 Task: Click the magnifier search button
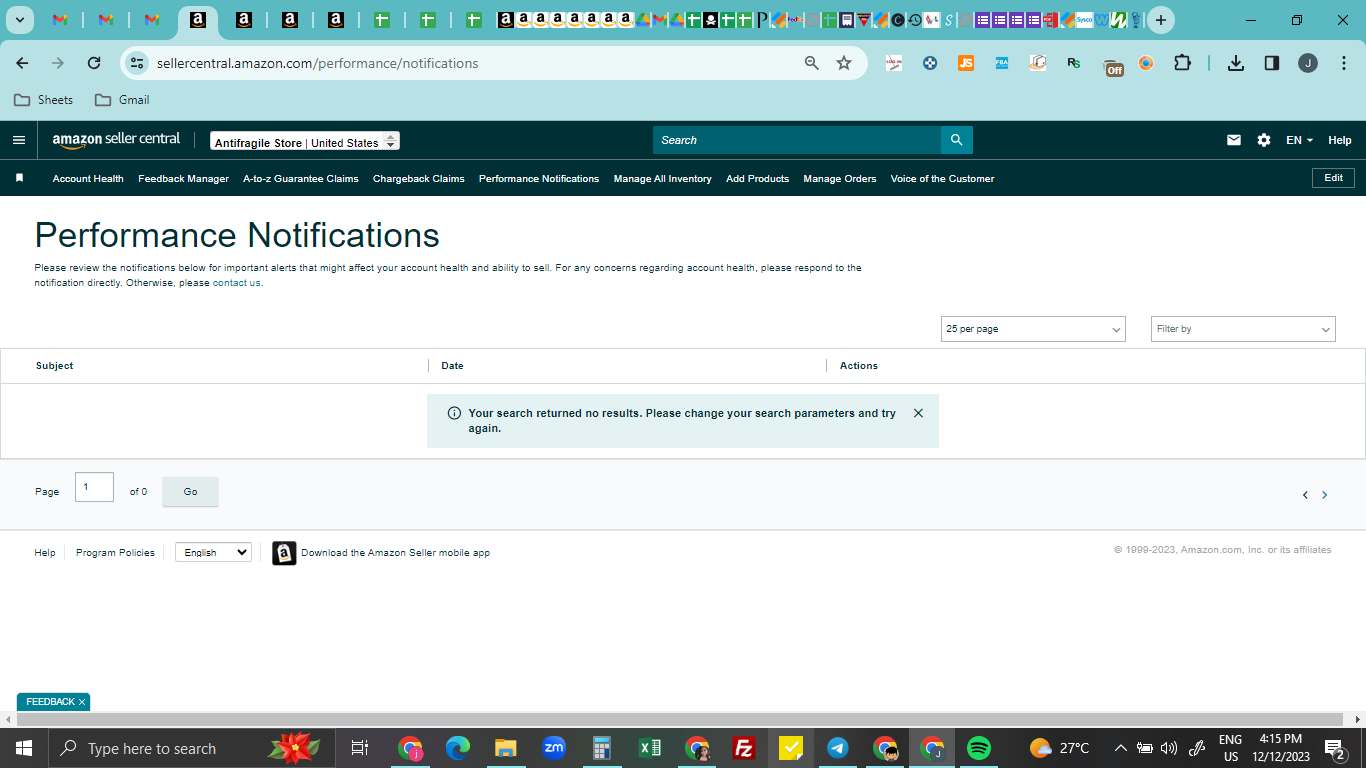957,140
